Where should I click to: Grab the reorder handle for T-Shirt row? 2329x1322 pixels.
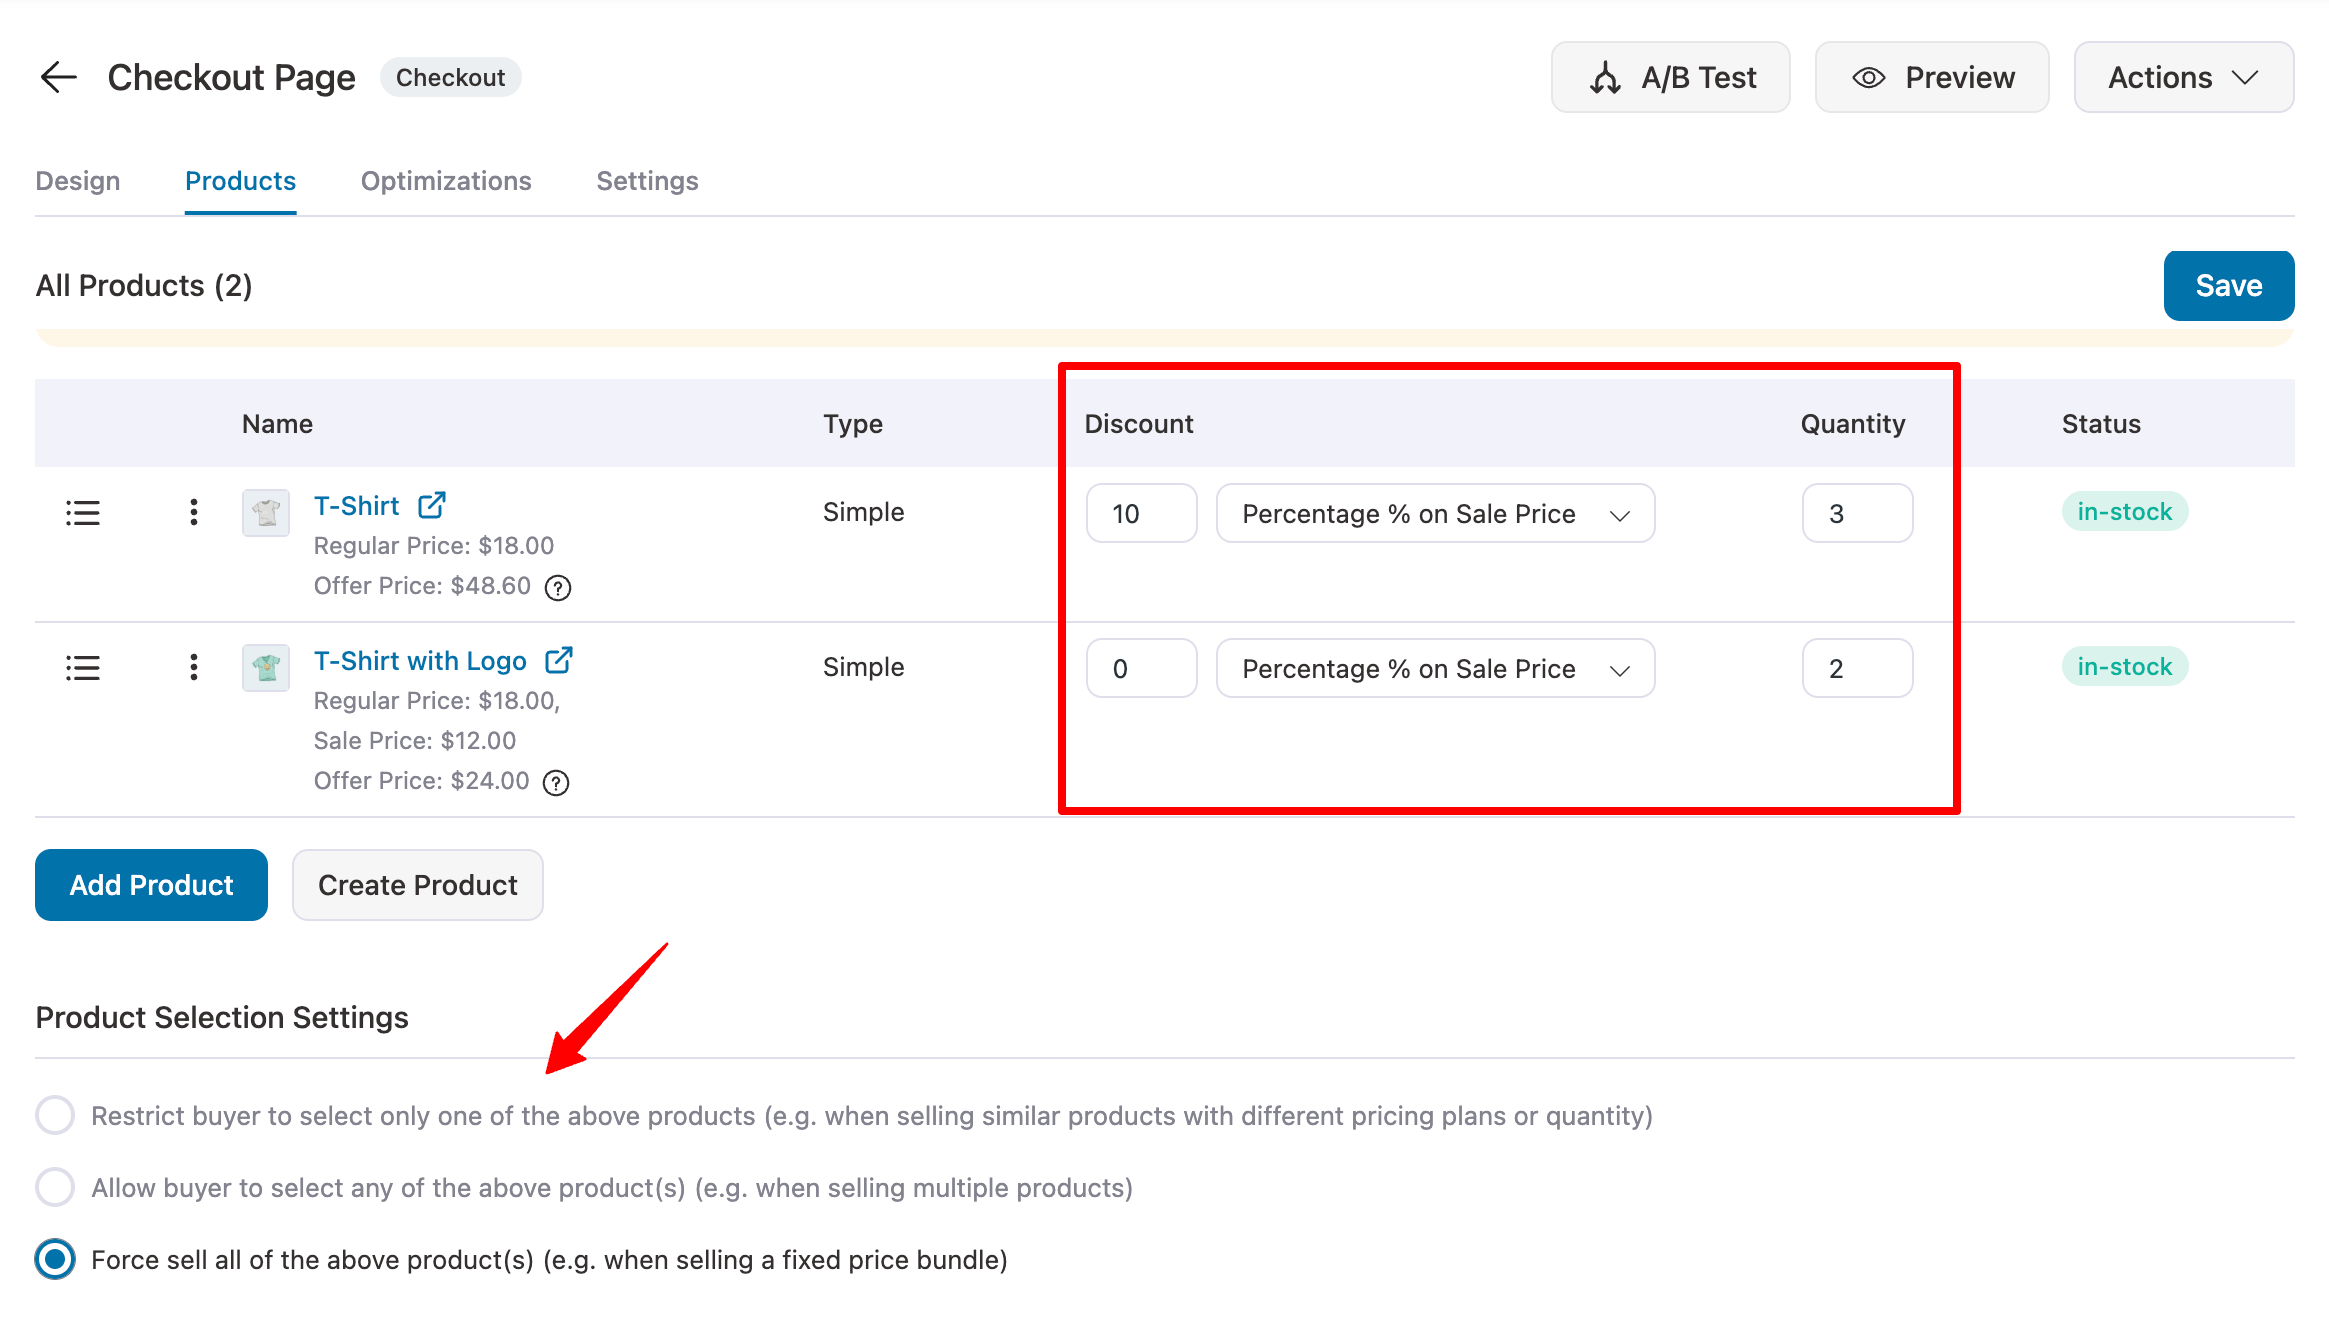click(x=83, y=513)
